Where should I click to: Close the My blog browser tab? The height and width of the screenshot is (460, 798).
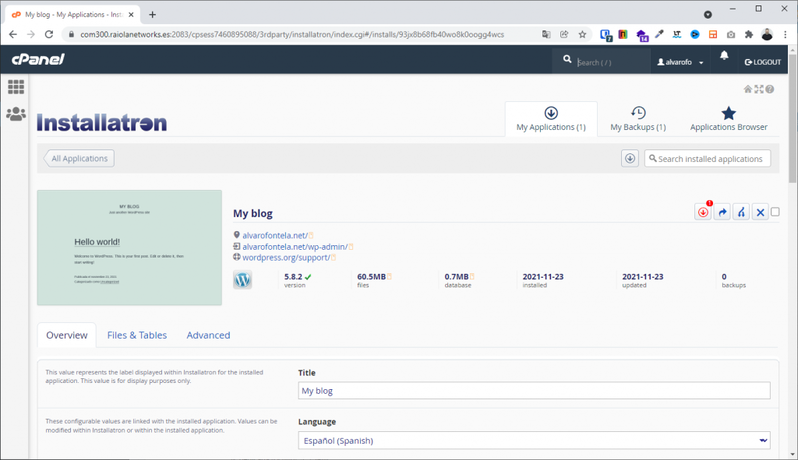click(x=131, y=15)
